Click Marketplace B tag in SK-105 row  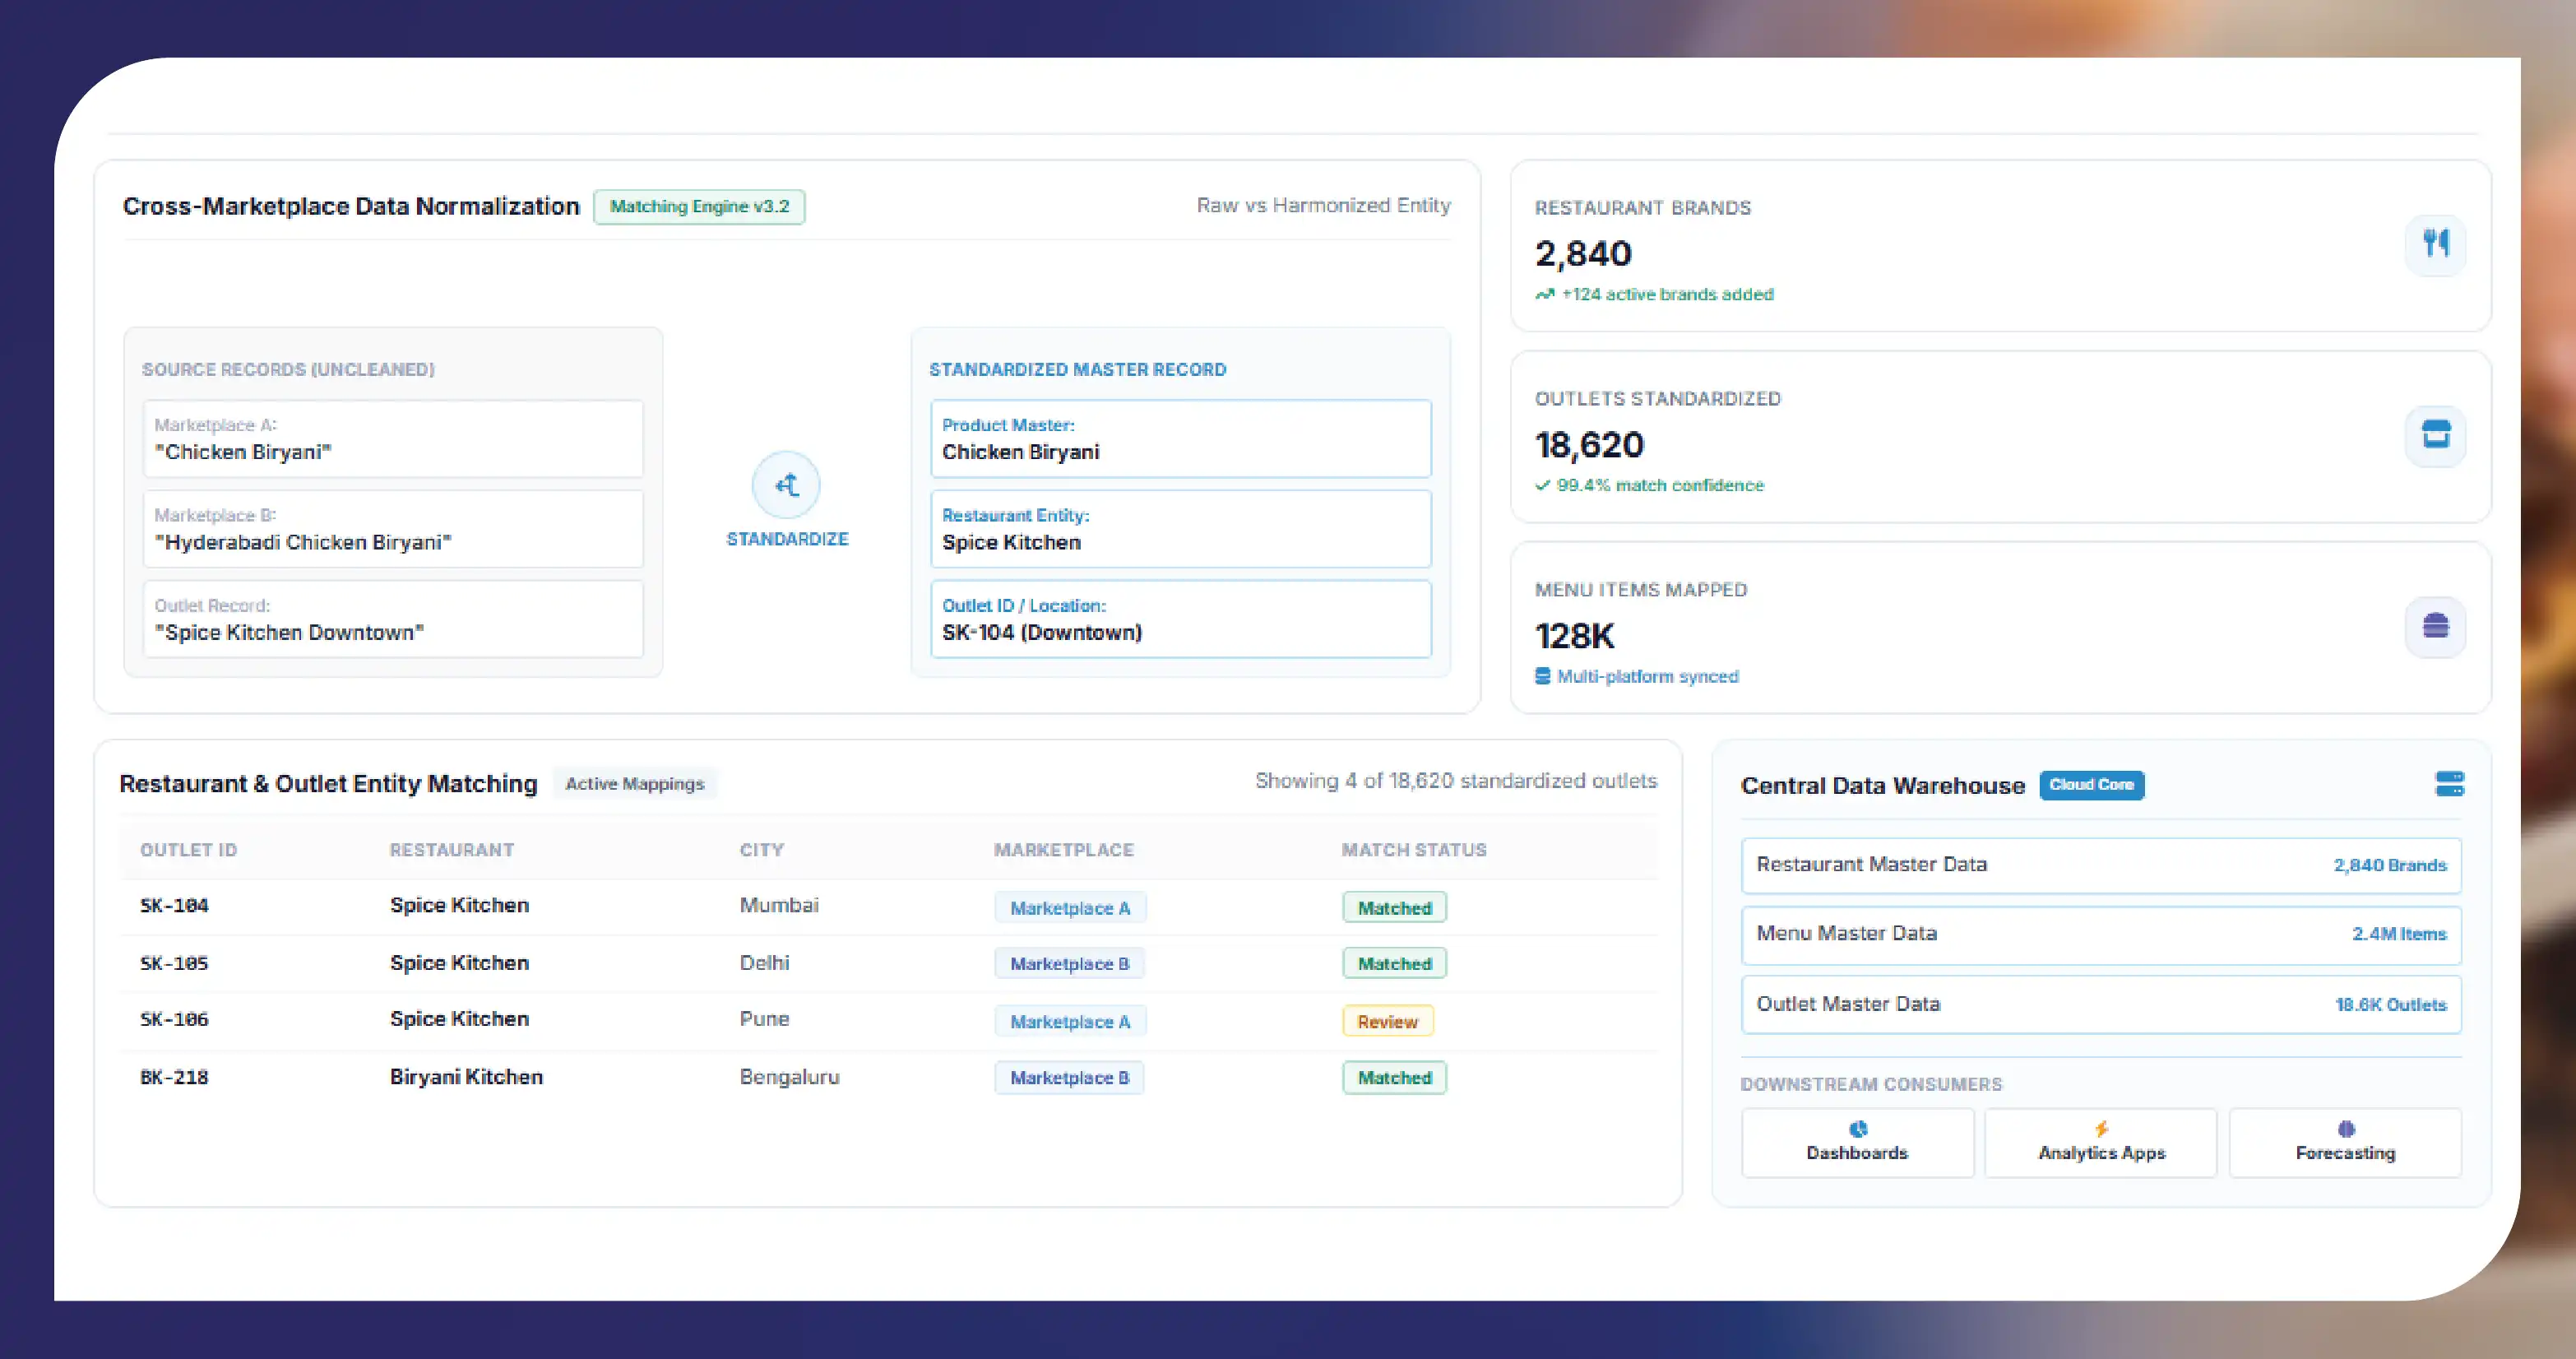1069,963
